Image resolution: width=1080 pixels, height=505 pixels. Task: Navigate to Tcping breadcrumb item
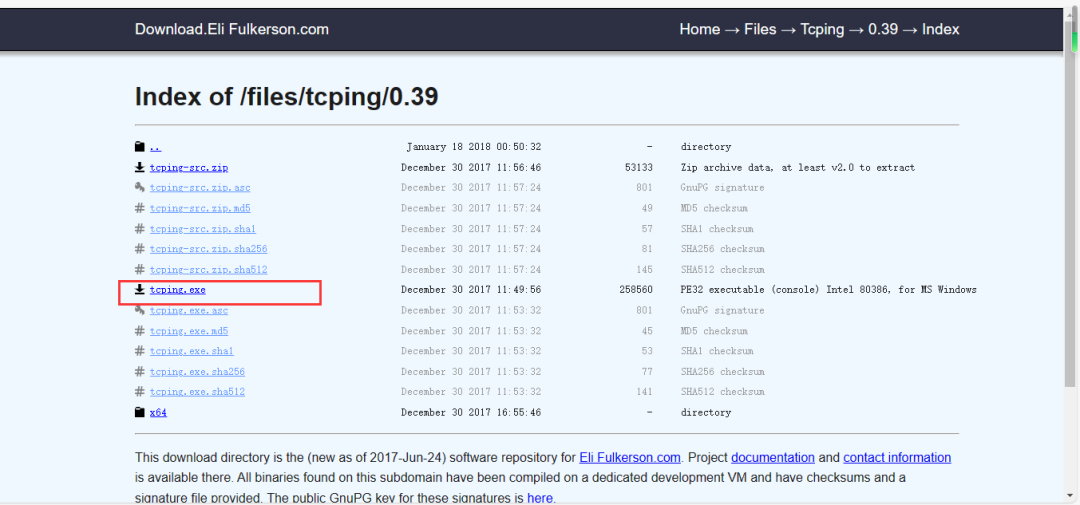[x=822, y=29]
